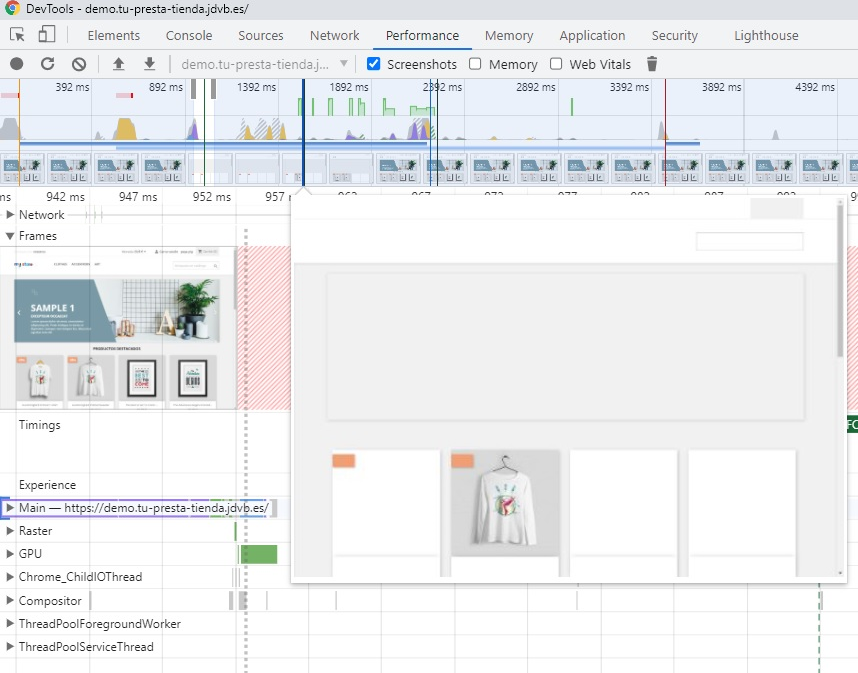This screenshot has height=673, width=858.
Task: Open the Memory tab
Action: pos(509,36)
